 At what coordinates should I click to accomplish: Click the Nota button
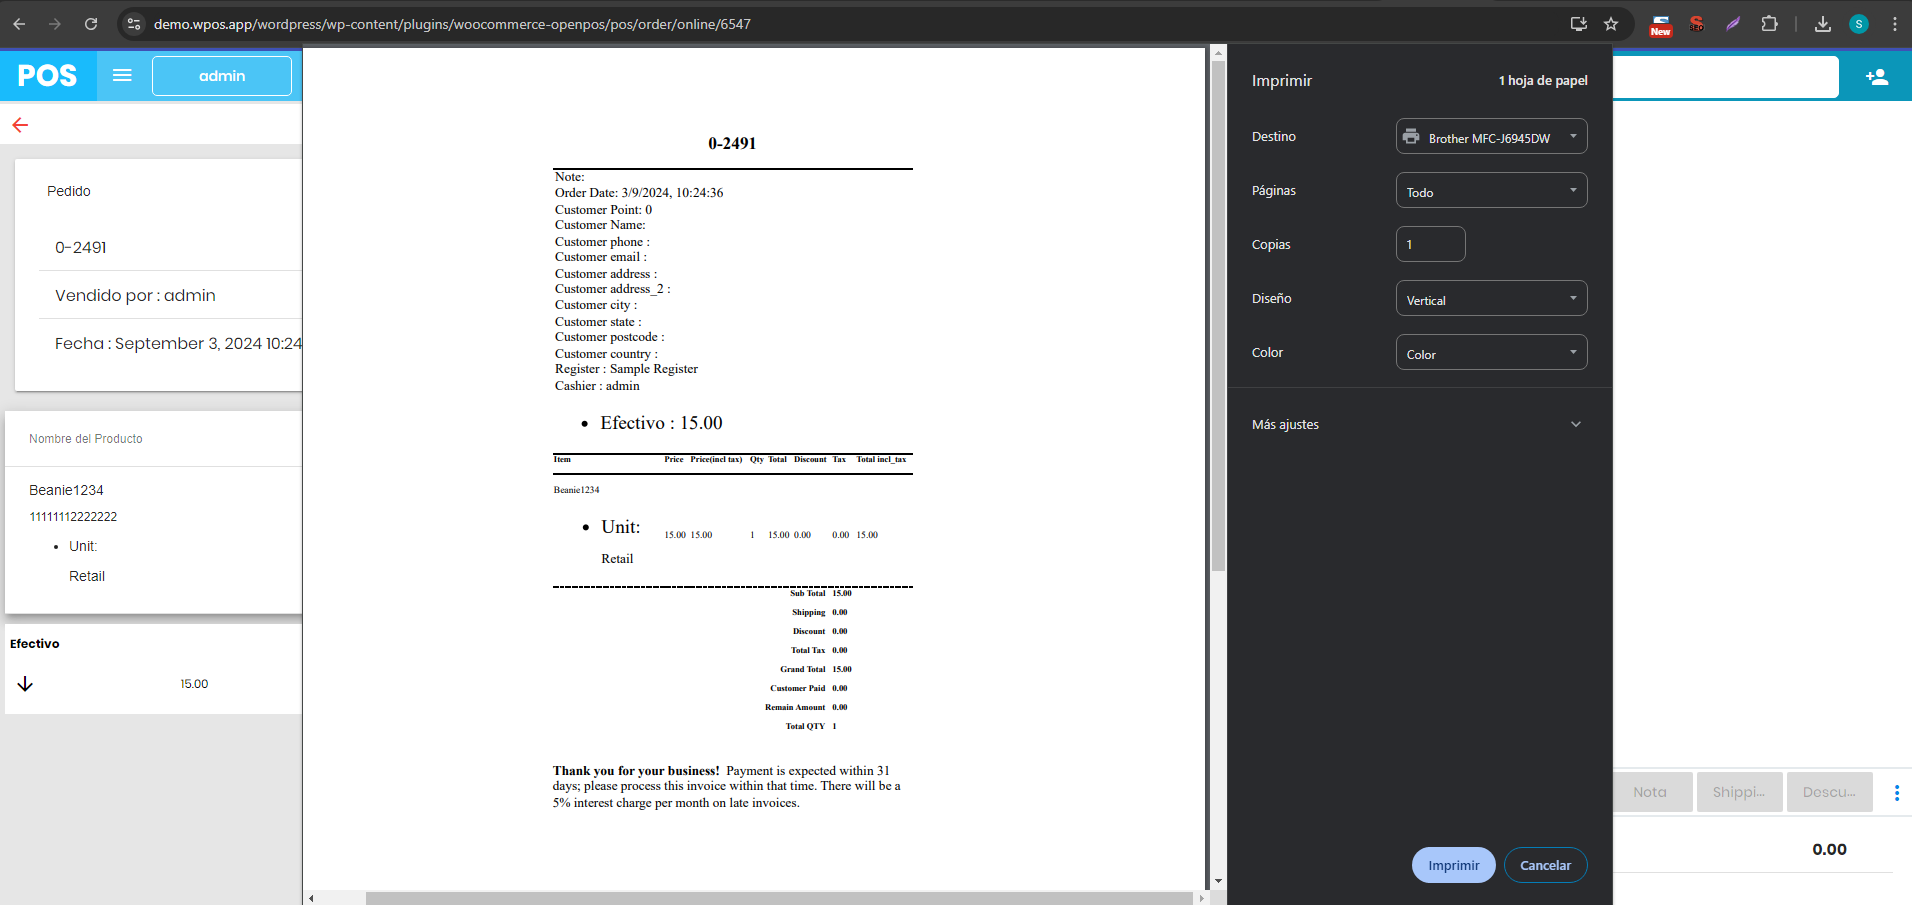[1652, 792]
